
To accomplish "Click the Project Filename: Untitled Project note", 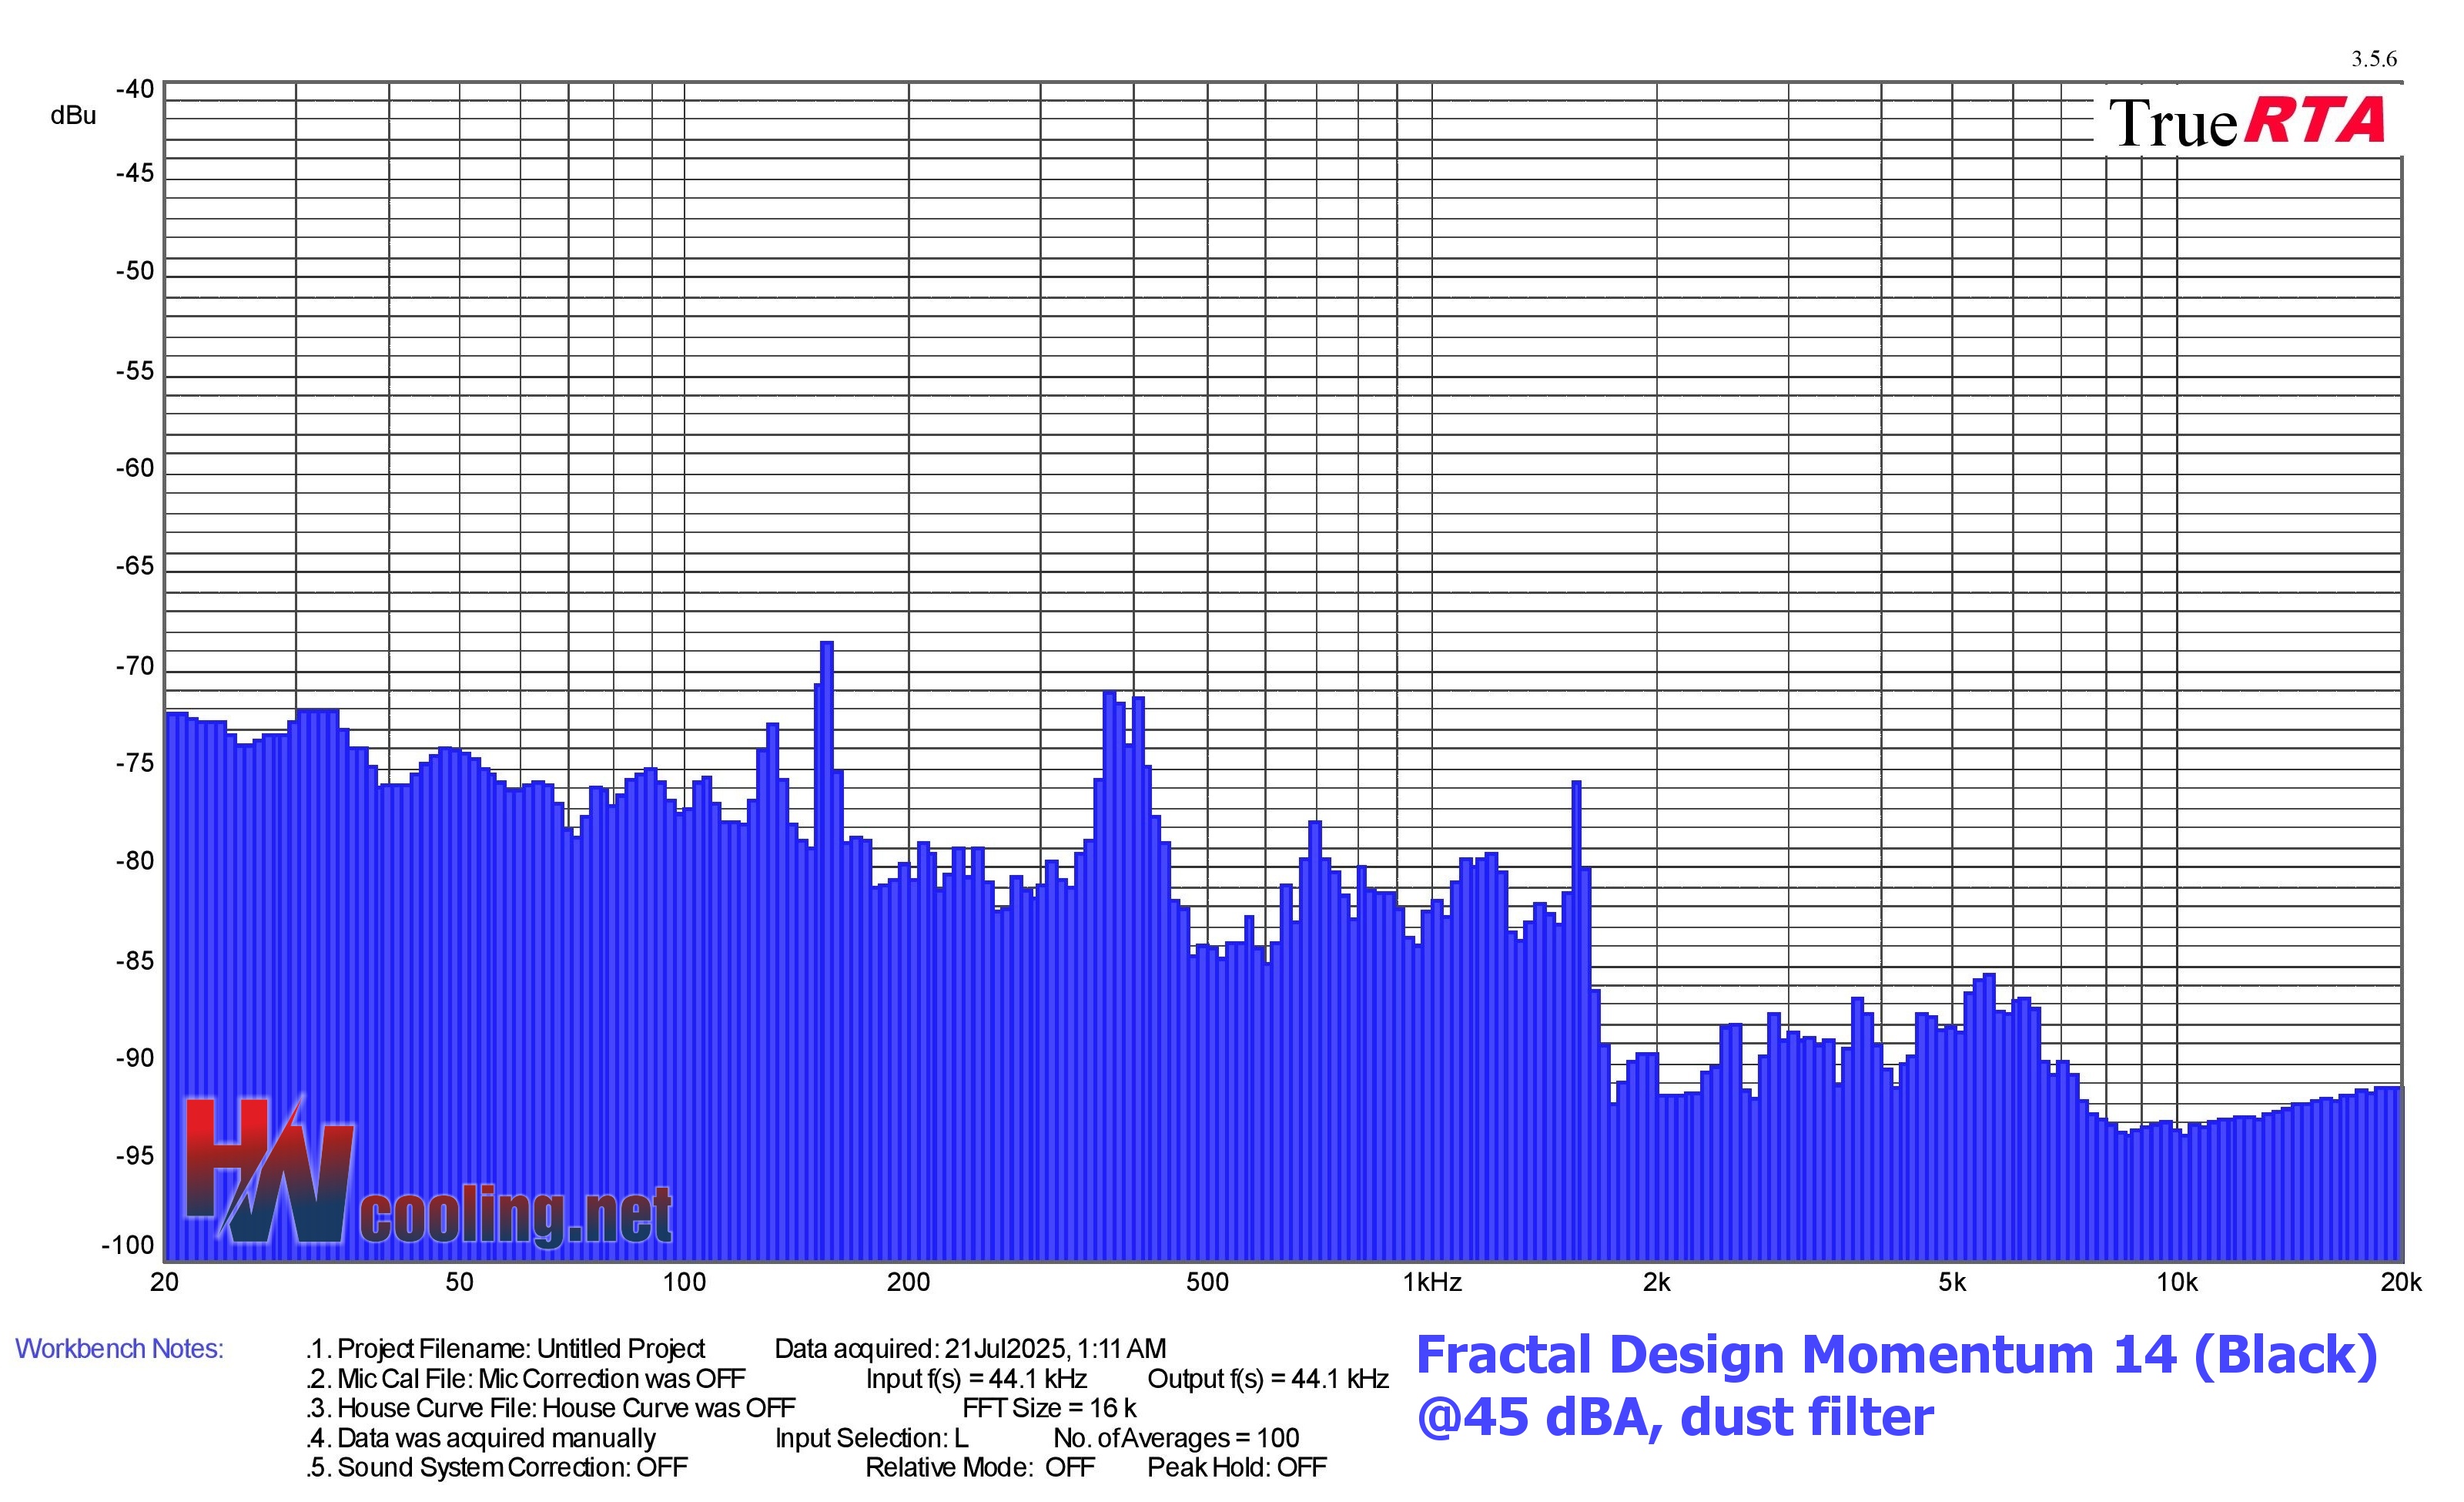I will tap(506, 1349).
